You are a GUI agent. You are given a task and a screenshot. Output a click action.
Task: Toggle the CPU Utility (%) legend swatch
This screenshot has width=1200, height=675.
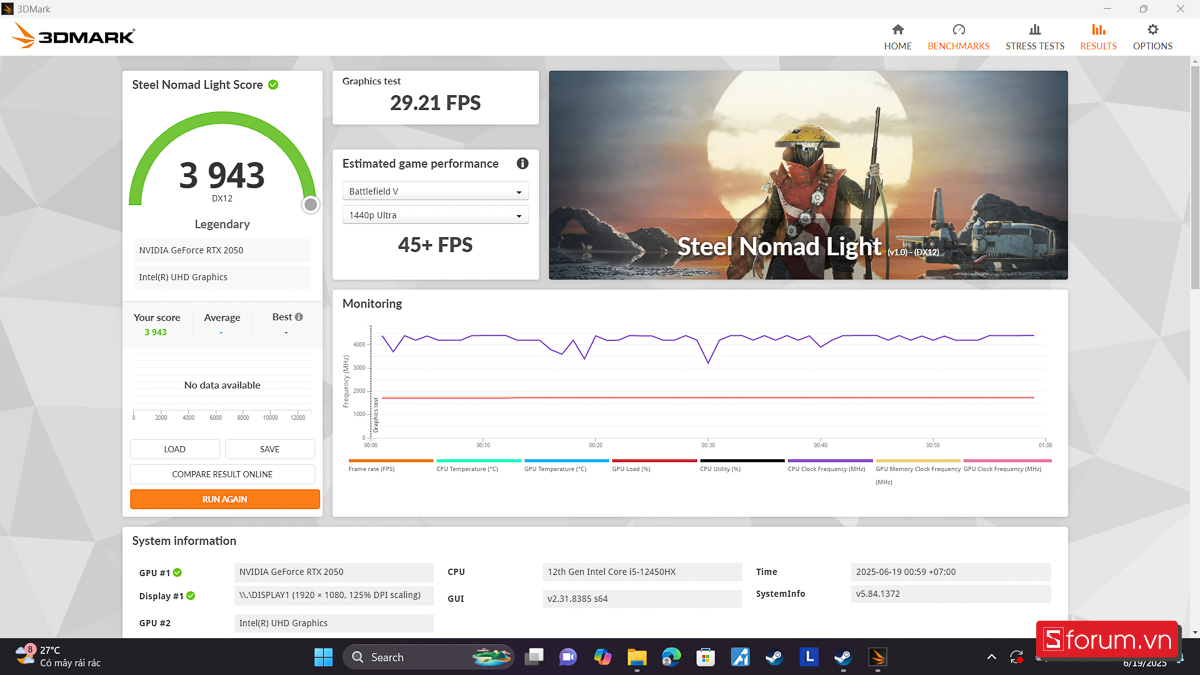click(x=742, y=461)
